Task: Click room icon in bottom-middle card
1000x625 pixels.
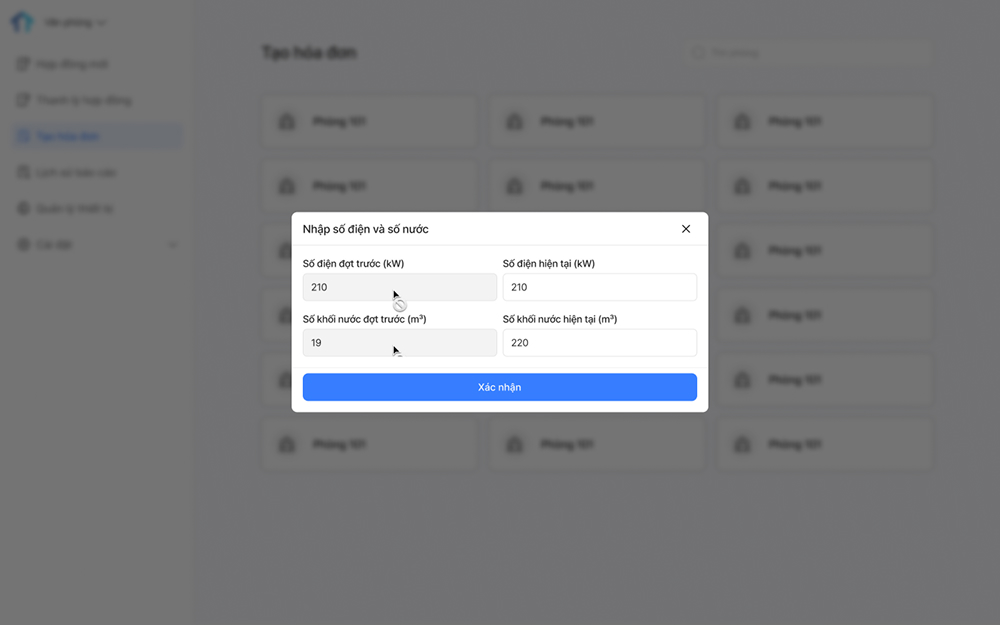Action: click(515, 444)
